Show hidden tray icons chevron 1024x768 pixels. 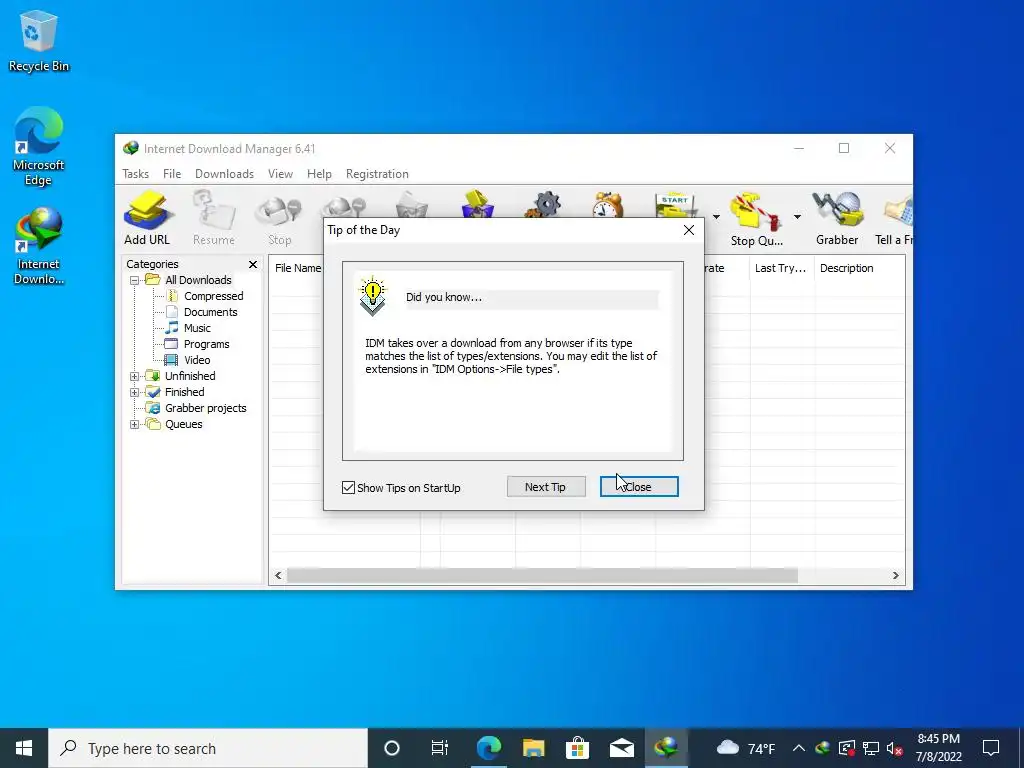pos(799,748)
